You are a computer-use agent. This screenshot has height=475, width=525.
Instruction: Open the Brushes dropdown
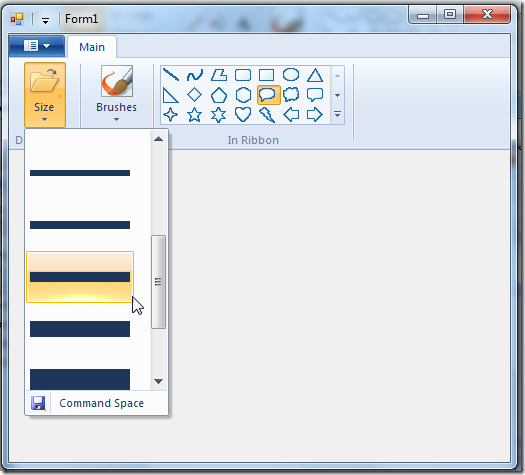coord(117,94)
